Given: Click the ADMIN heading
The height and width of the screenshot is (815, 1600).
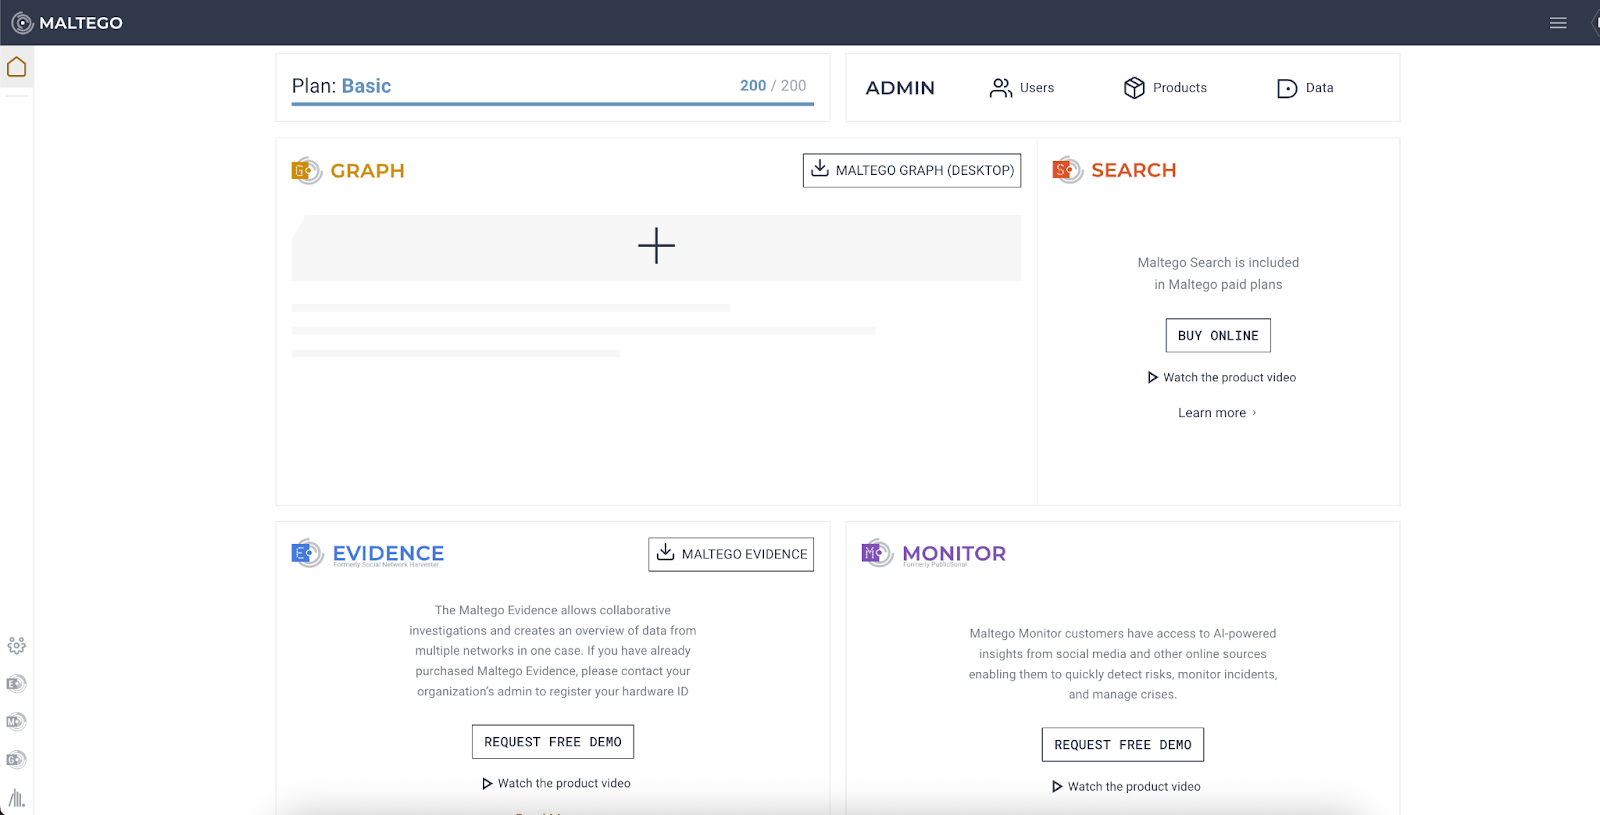Looking at the screenshot, I should pos(900,88).
